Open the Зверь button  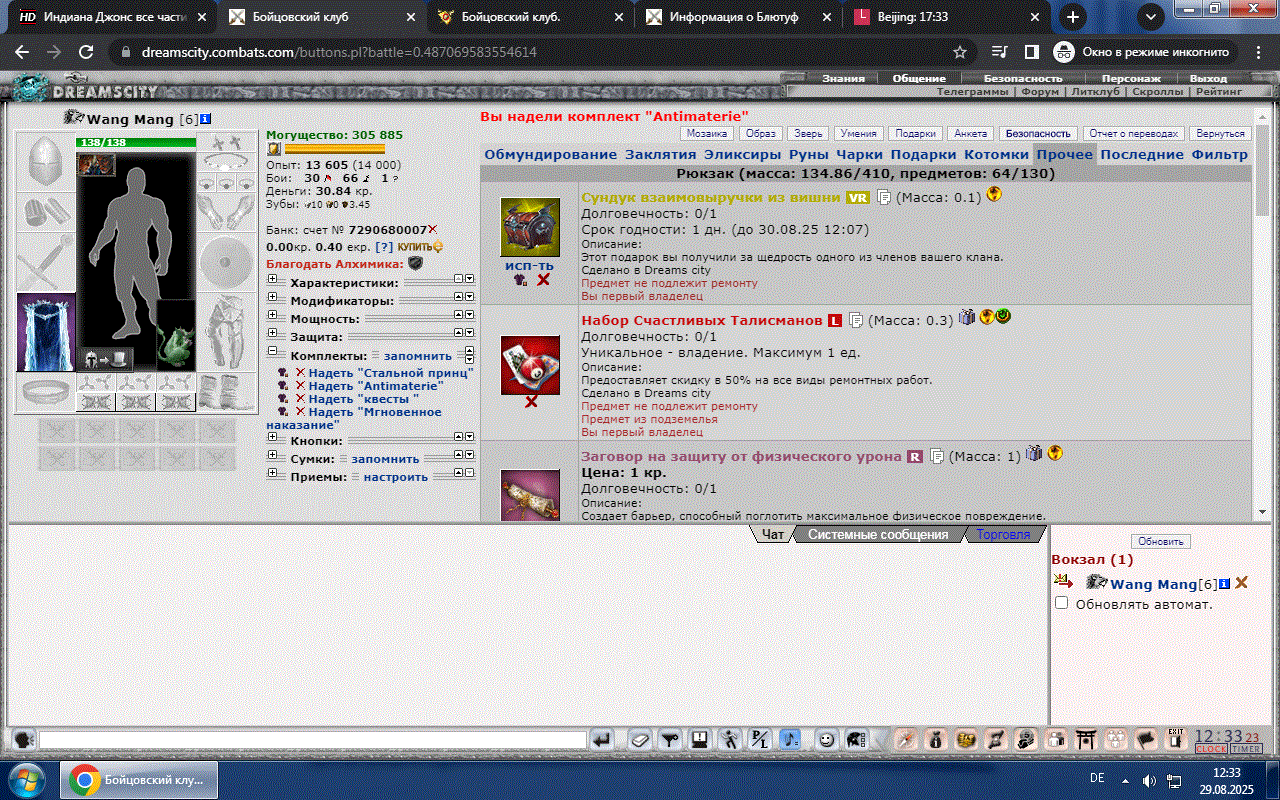pos(808,133)
